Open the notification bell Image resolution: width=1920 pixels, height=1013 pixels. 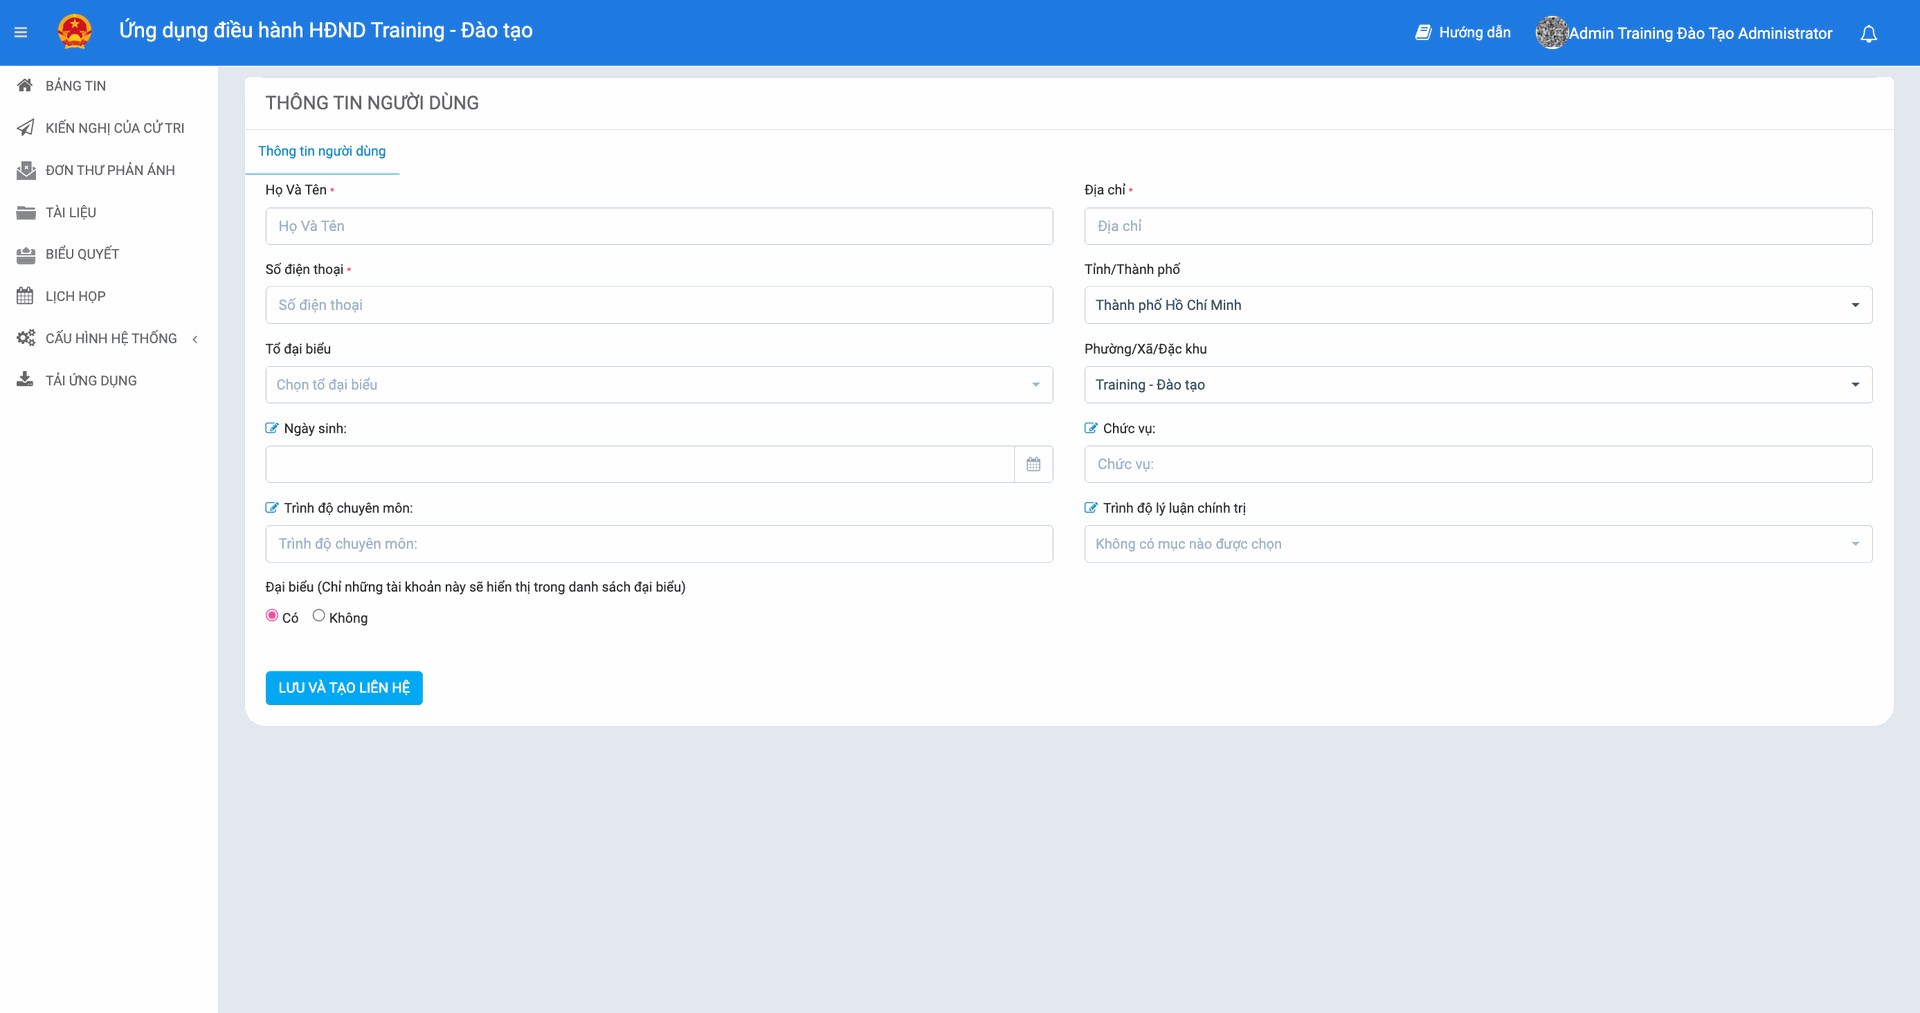click(x=1868, y=34)
